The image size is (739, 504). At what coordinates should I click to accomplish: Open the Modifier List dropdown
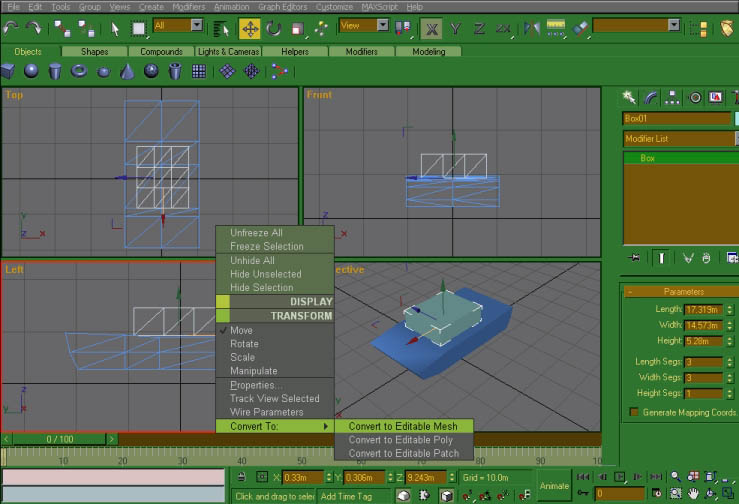pyautogui.click(x=676, y=139)
